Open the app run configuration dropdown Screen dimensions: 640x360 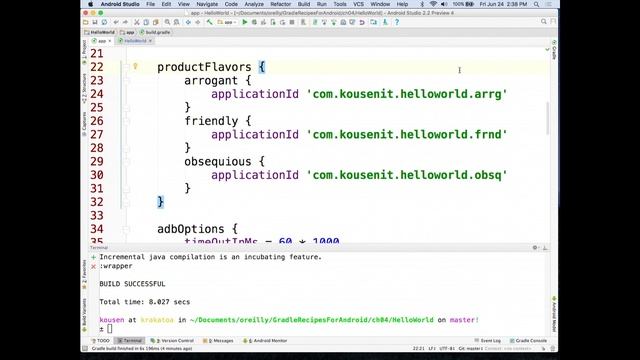227,22
